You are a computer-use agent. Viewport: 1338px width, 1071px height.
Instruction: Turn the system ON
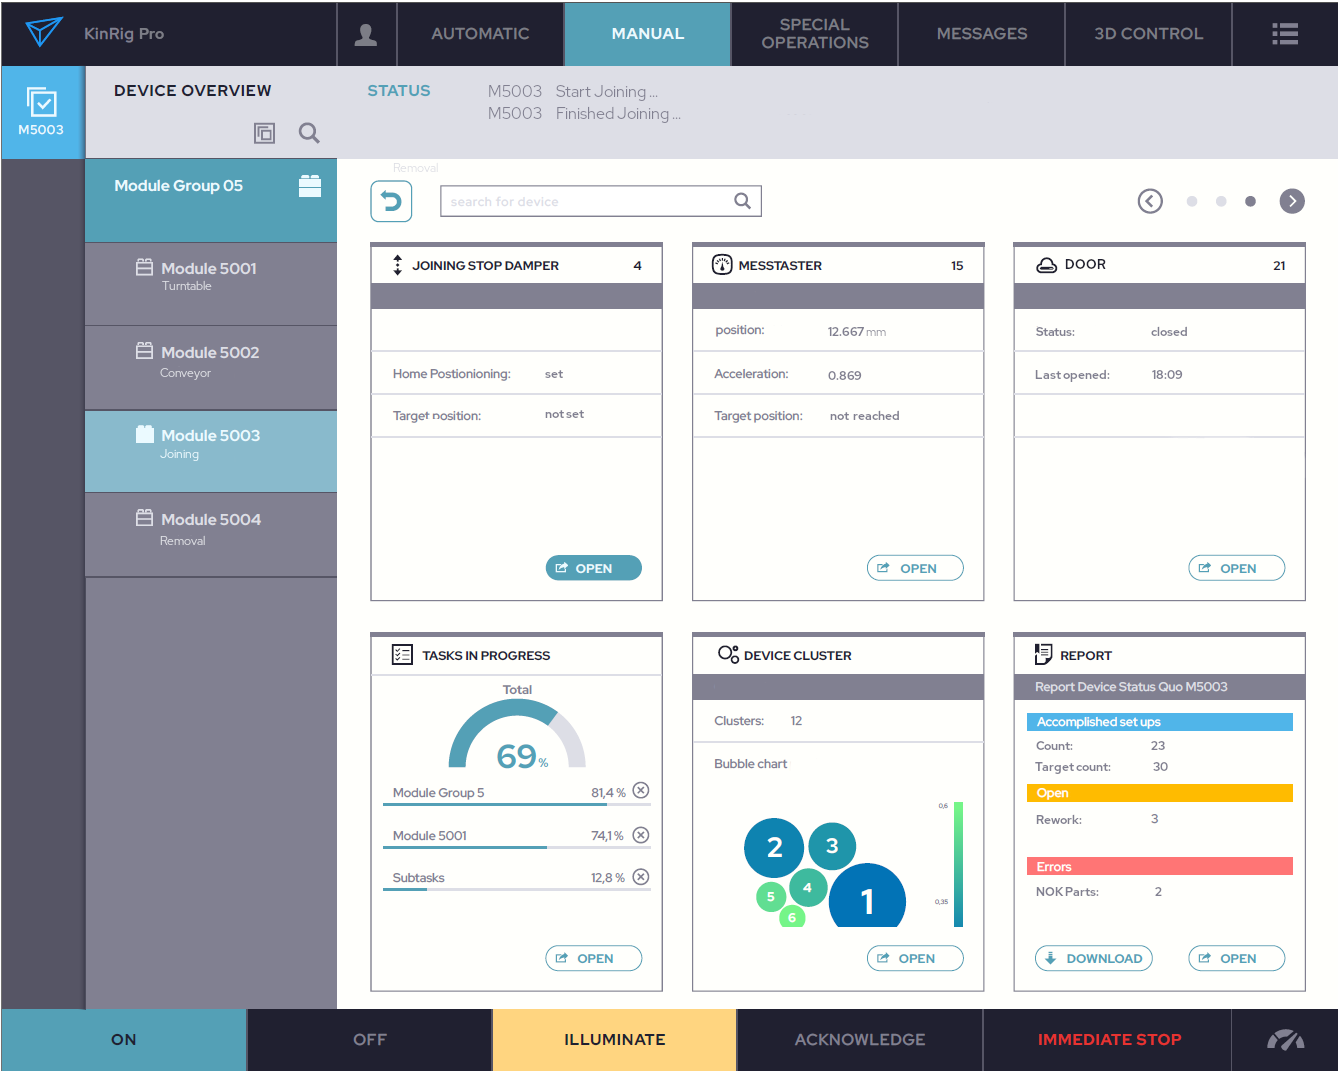tap(123, 1040)
